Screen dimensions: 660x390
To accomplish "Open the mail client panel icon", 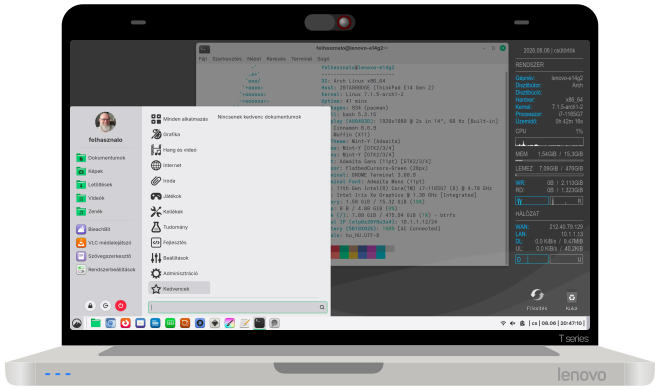I will point(140,323).
